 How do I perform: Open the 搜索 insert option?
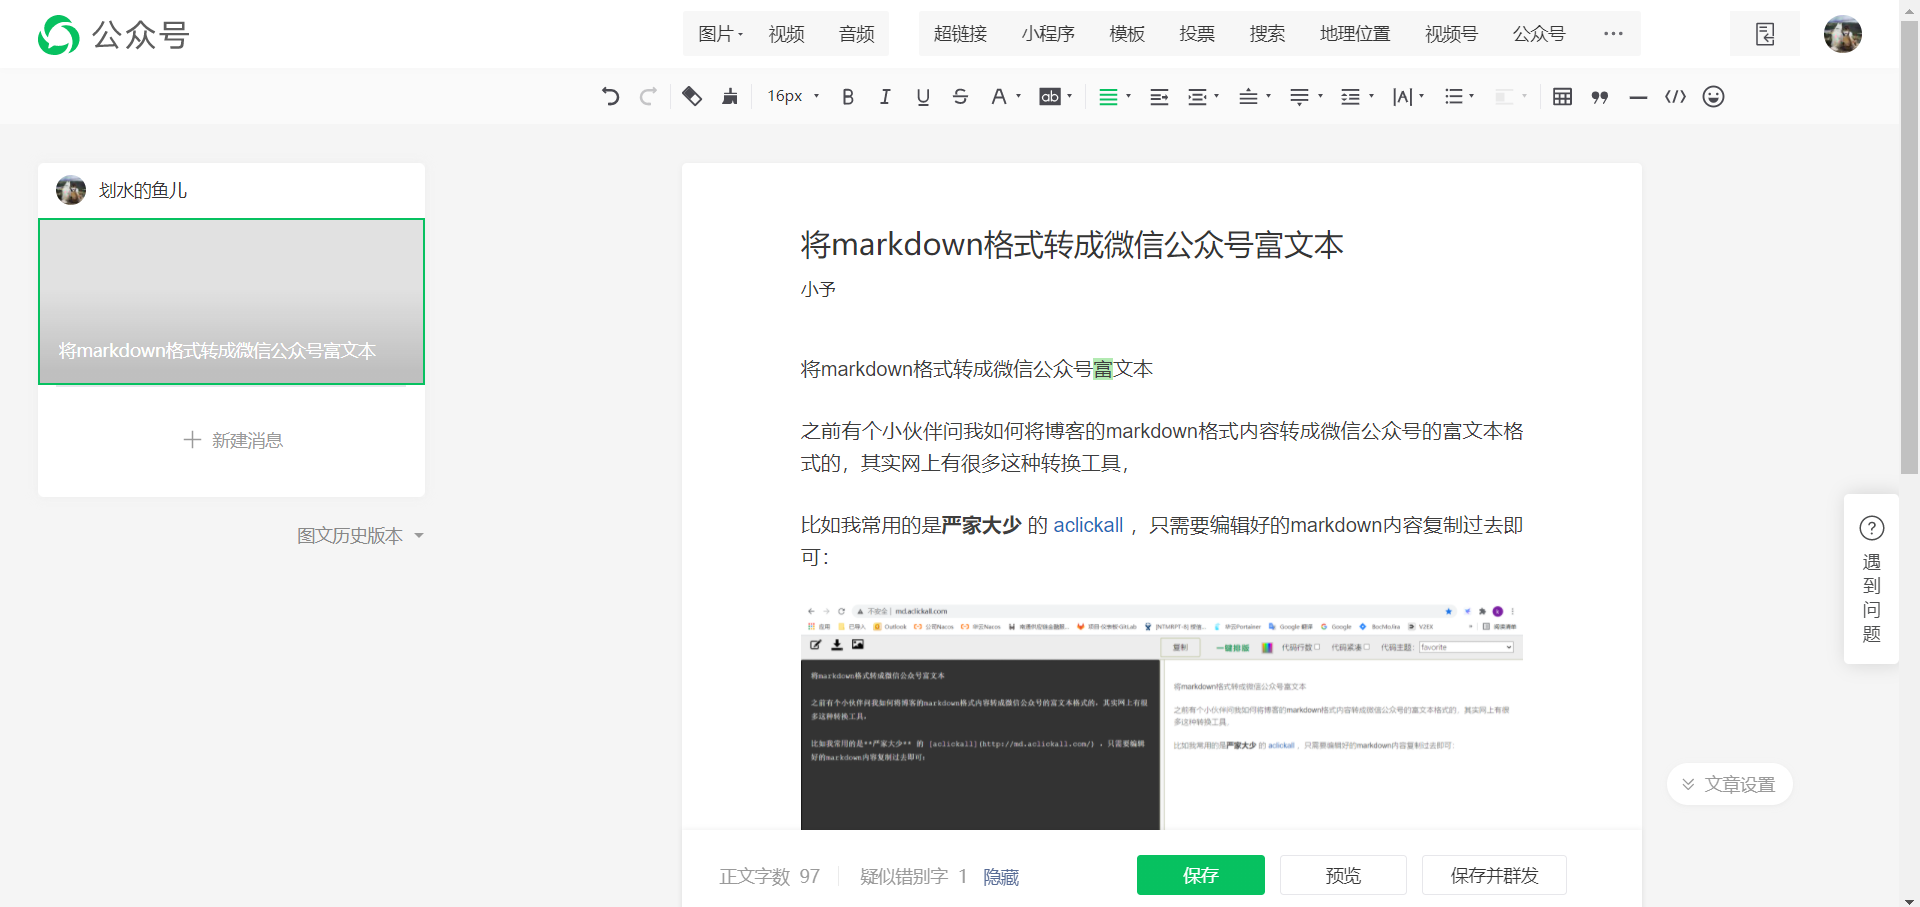[1267, 34]
